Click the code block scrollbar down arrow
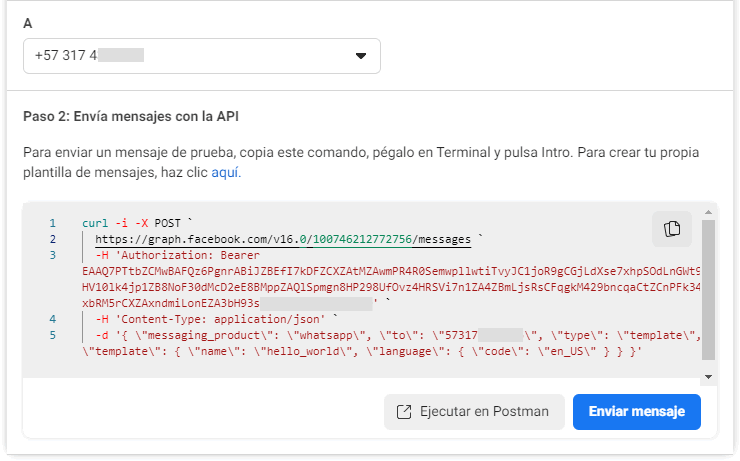Image resolution: width=740 pixels, height=461 pixels. (708, 377)
